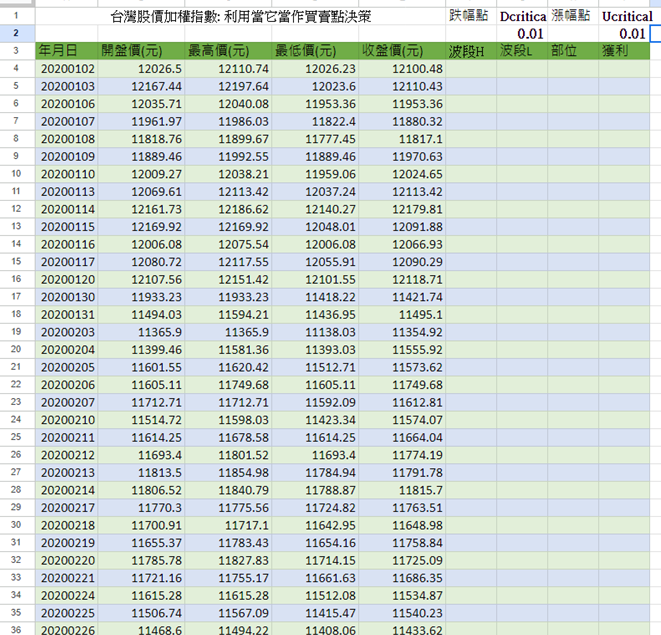Viewport: 661px width, 635px height.
Task: Click the 最高價(元) column header
Action: 228,51
